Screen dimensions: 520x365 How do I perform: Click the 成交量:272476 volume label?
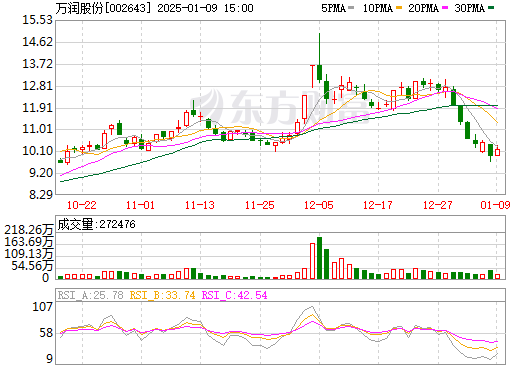tap(97, 224)
